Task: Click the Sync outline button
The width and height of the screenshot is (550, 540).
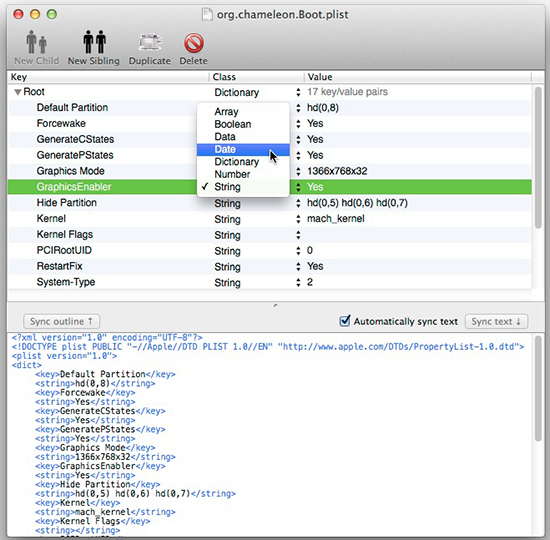Action: [x=61, y=321]
